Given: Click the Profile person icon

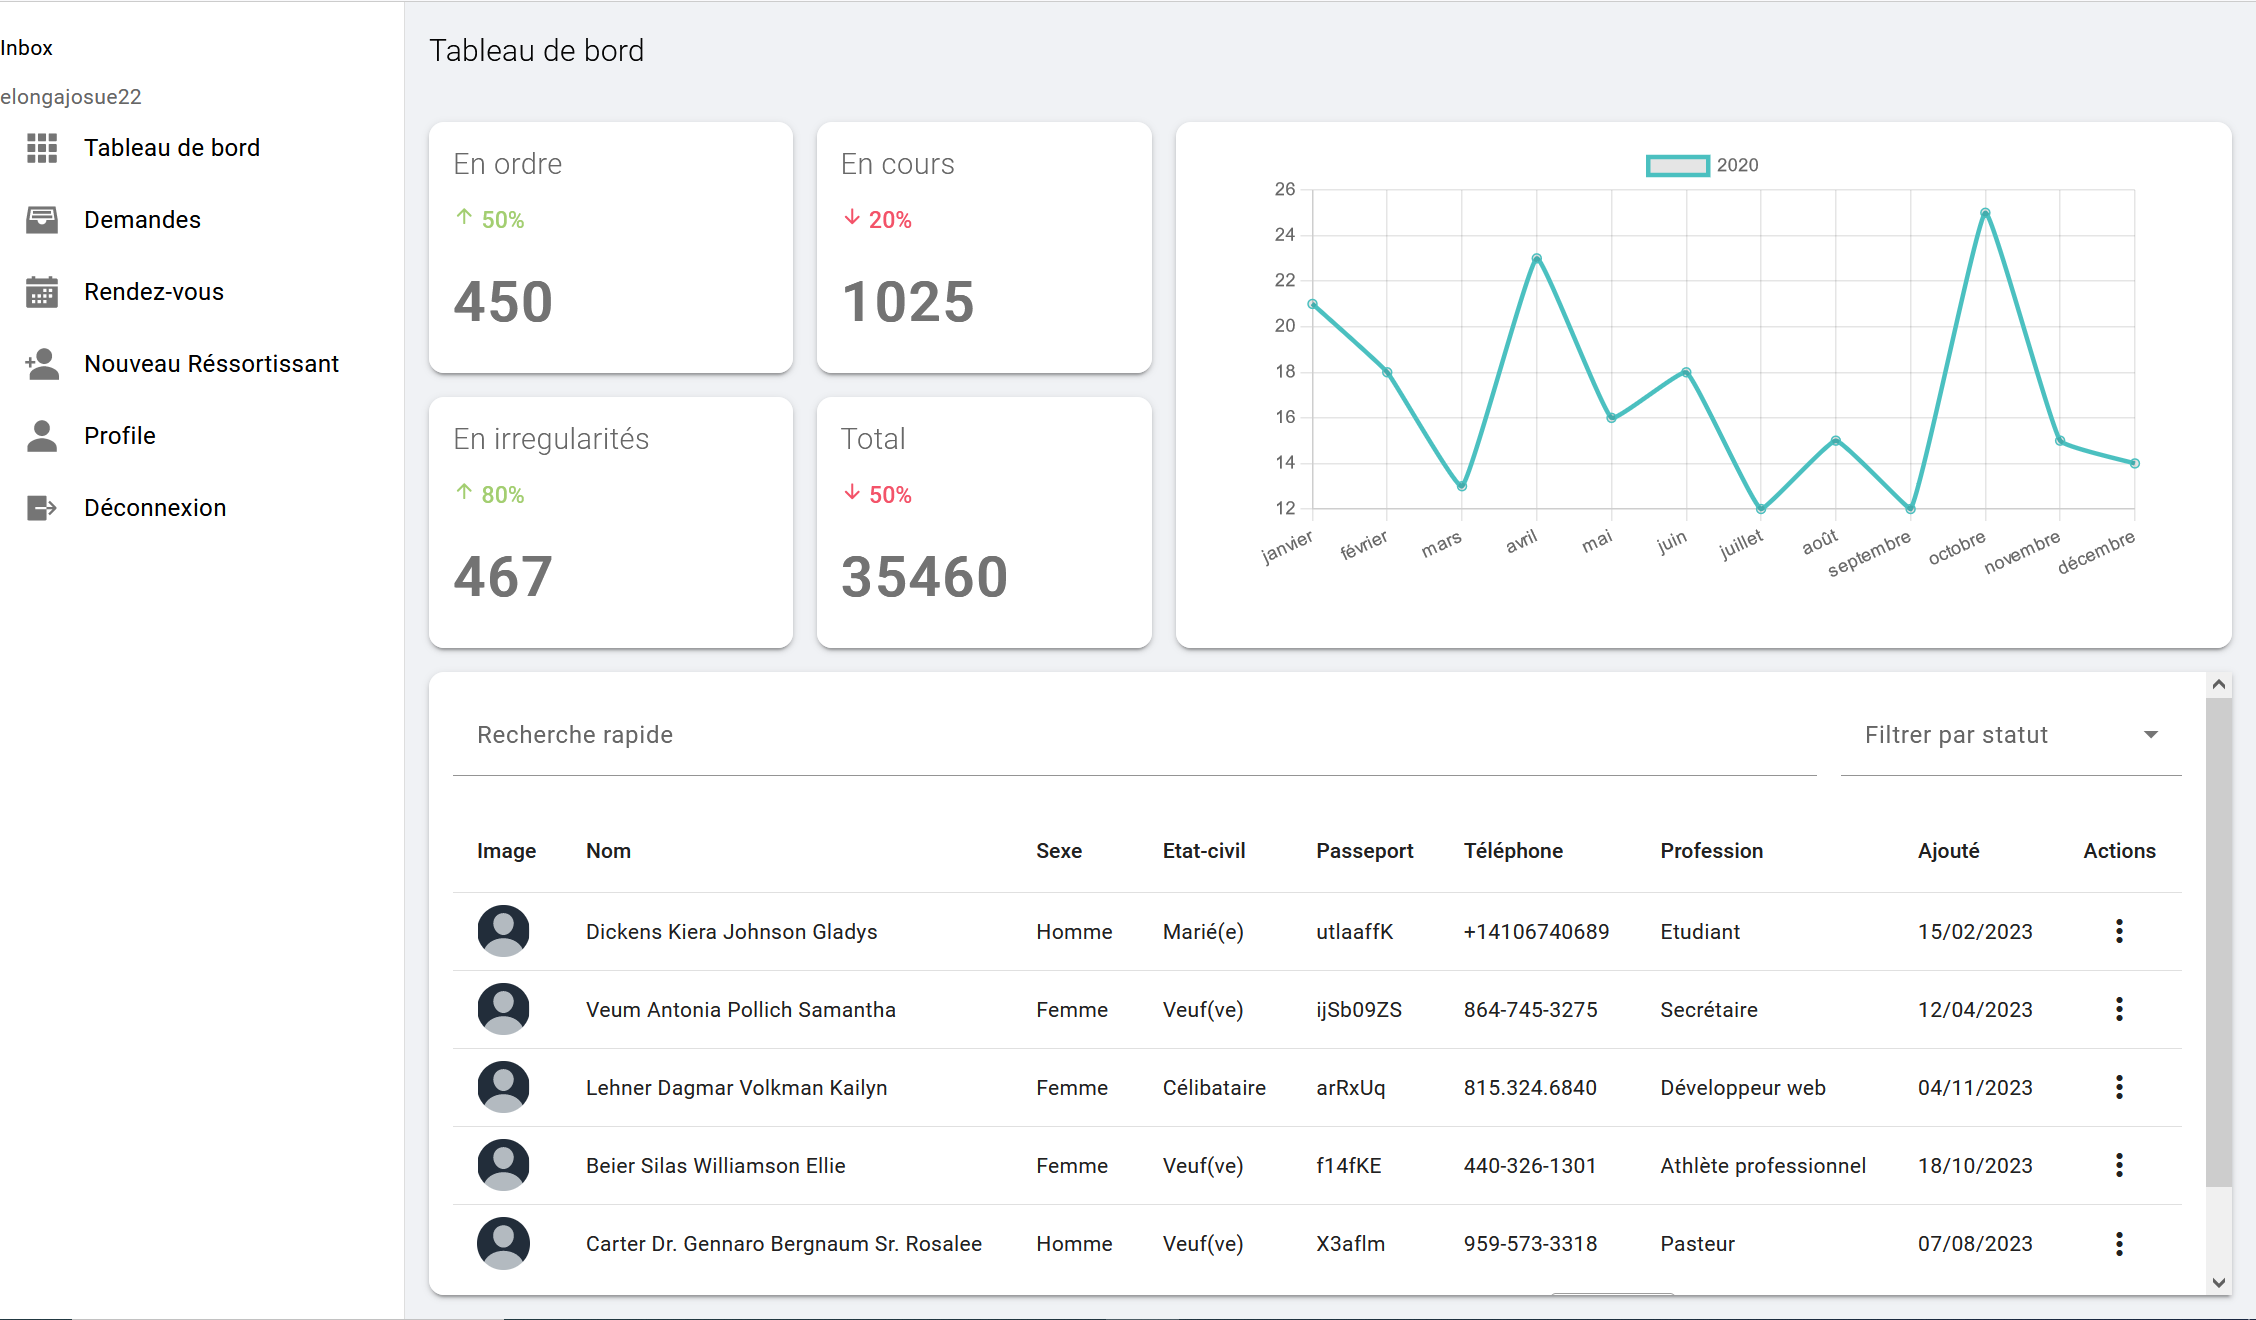Looking at the screenshot, I should tap(42, 436).
